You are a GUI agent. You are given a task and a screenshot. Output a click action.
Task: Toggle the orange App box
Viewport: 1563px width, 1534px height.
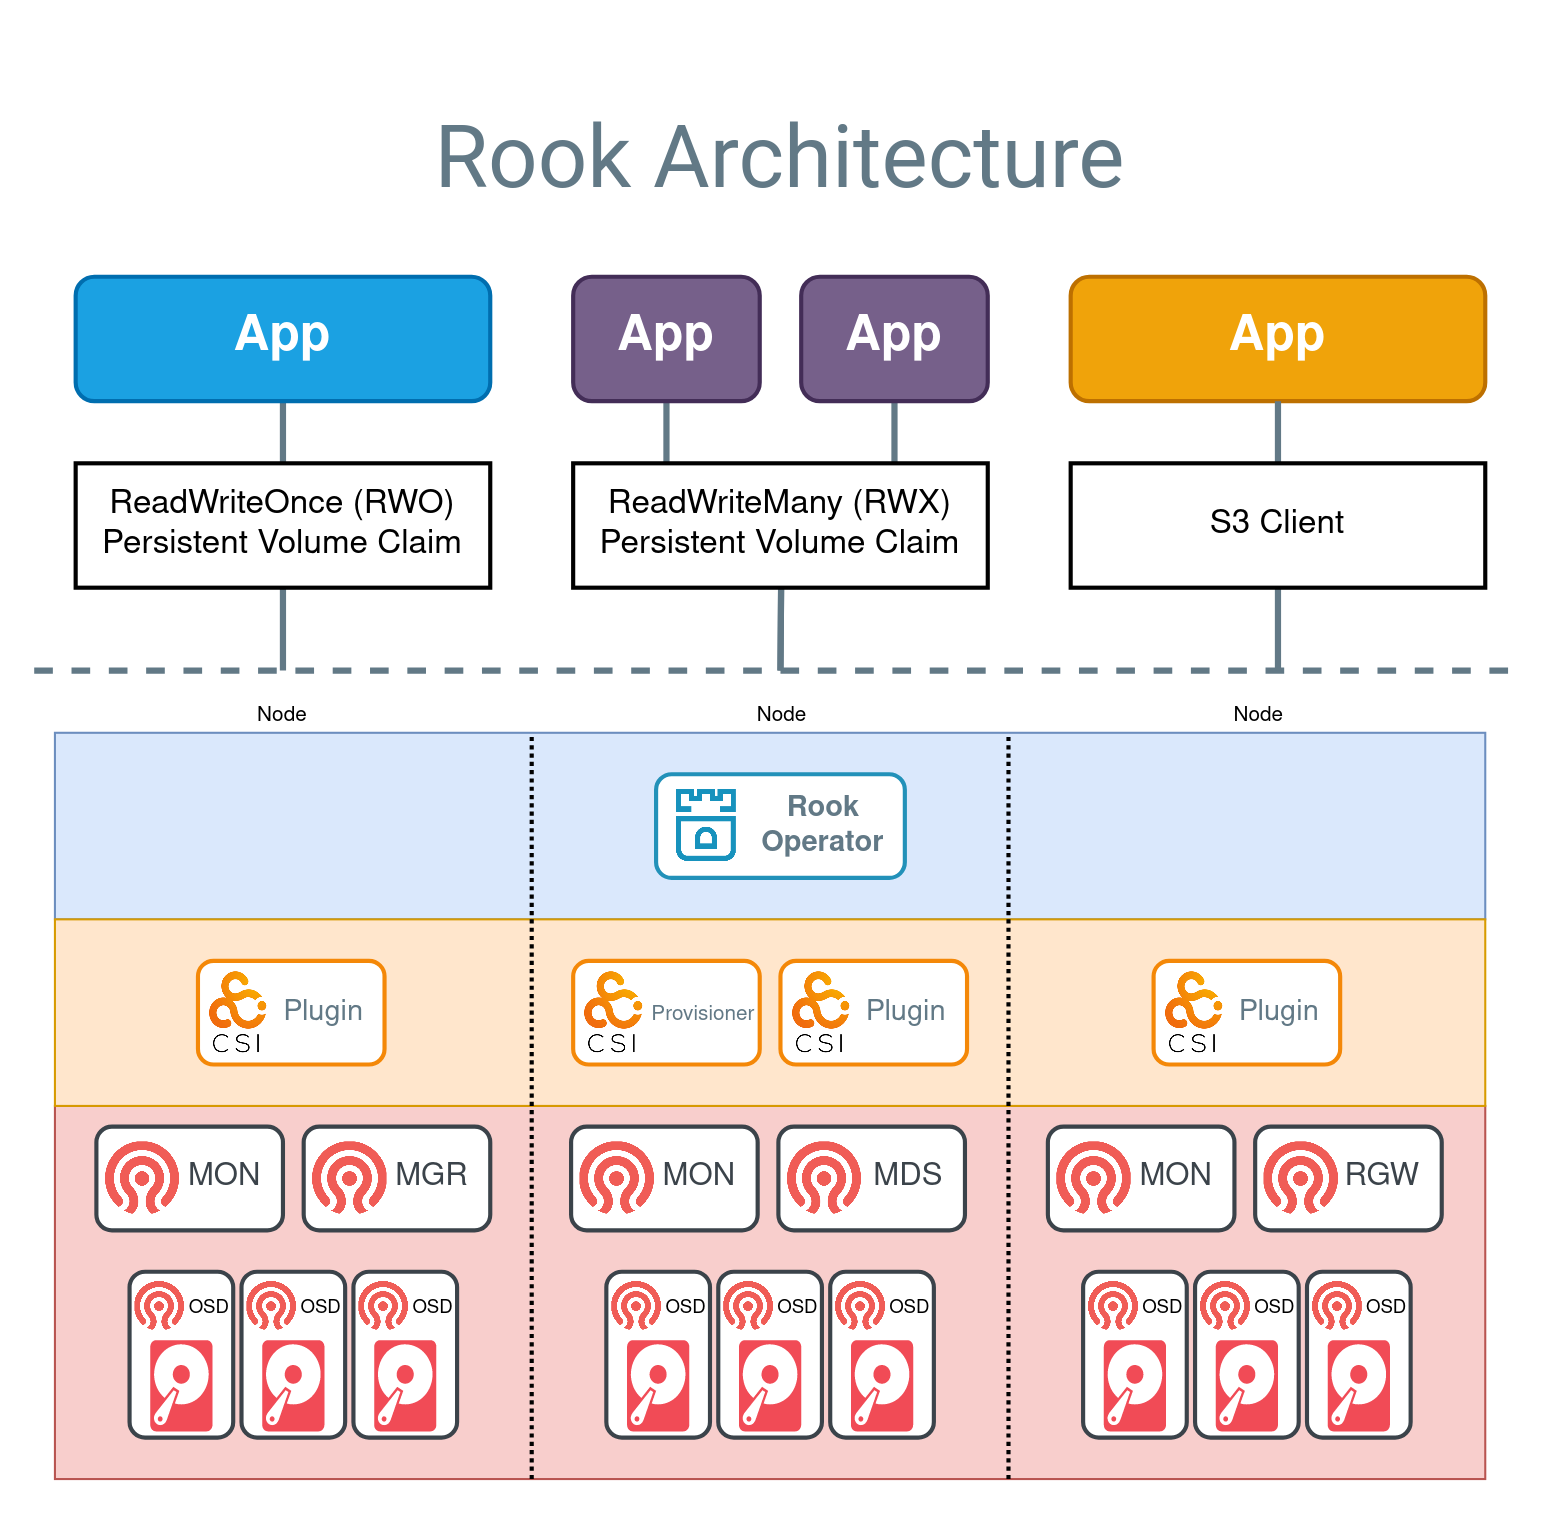1276,337
